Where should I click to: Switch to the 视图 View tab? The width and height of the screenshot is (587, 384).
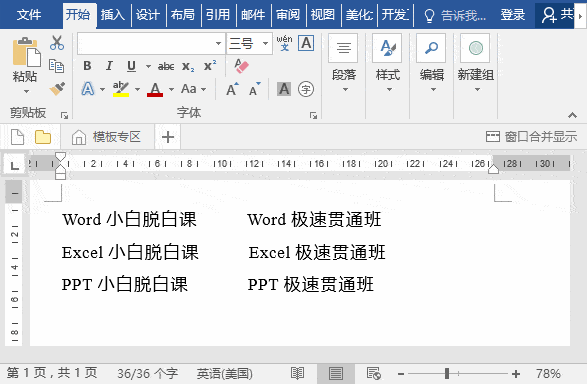(x=323, y=15)
